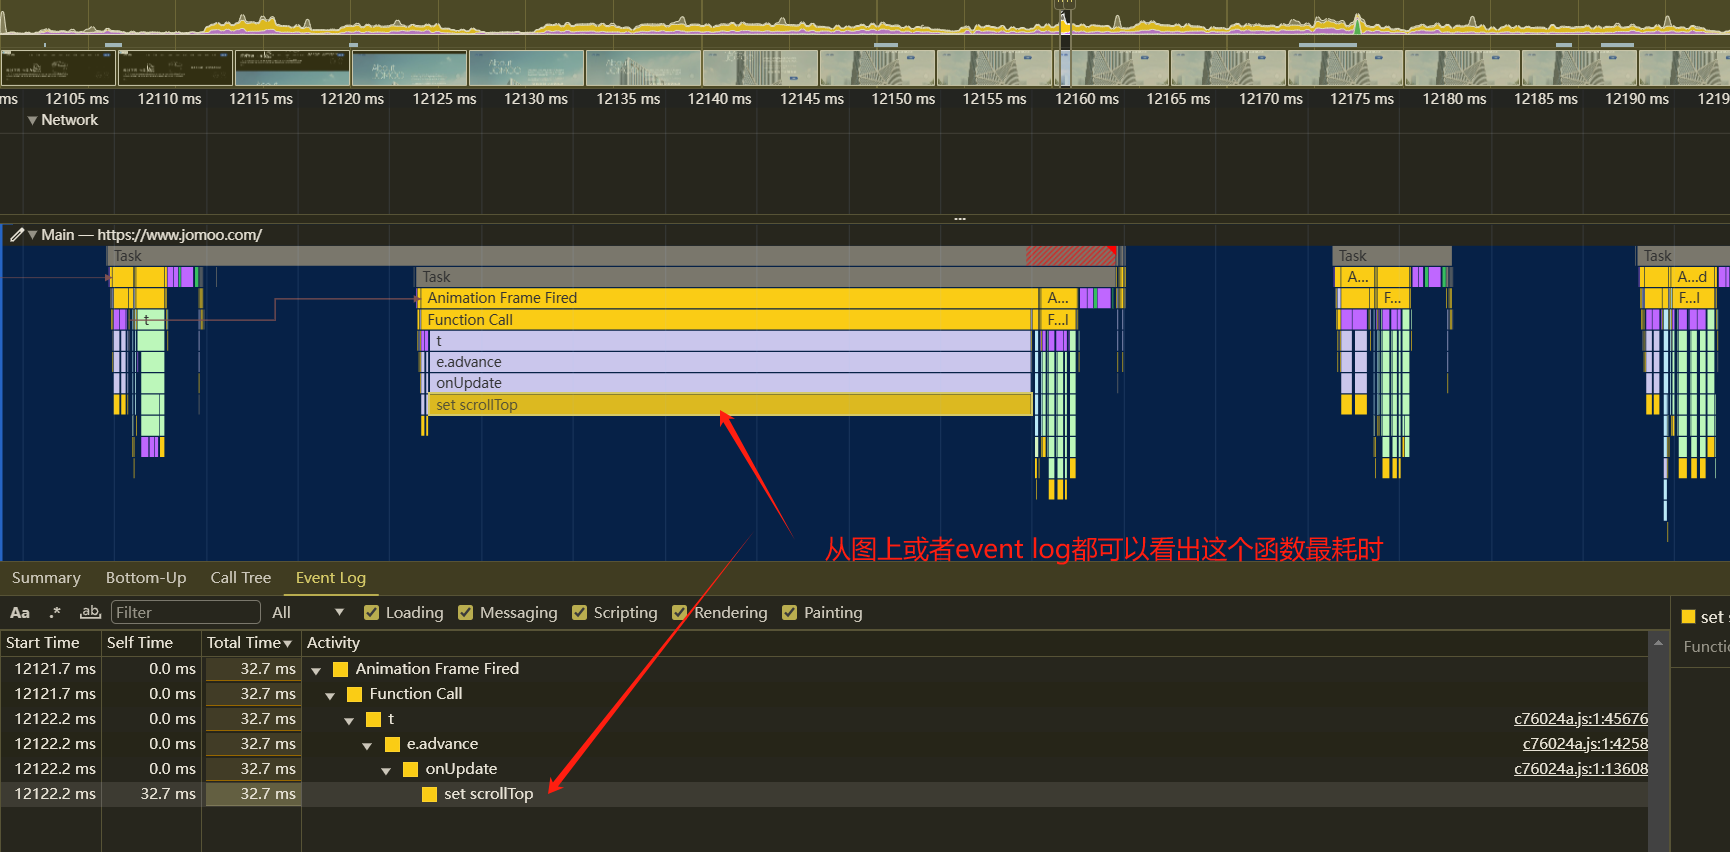This screenshot has width=1730, height=852.
Task: Click the first screenshot thumbnail in filmstrip
Action: (x=58, y=68)
